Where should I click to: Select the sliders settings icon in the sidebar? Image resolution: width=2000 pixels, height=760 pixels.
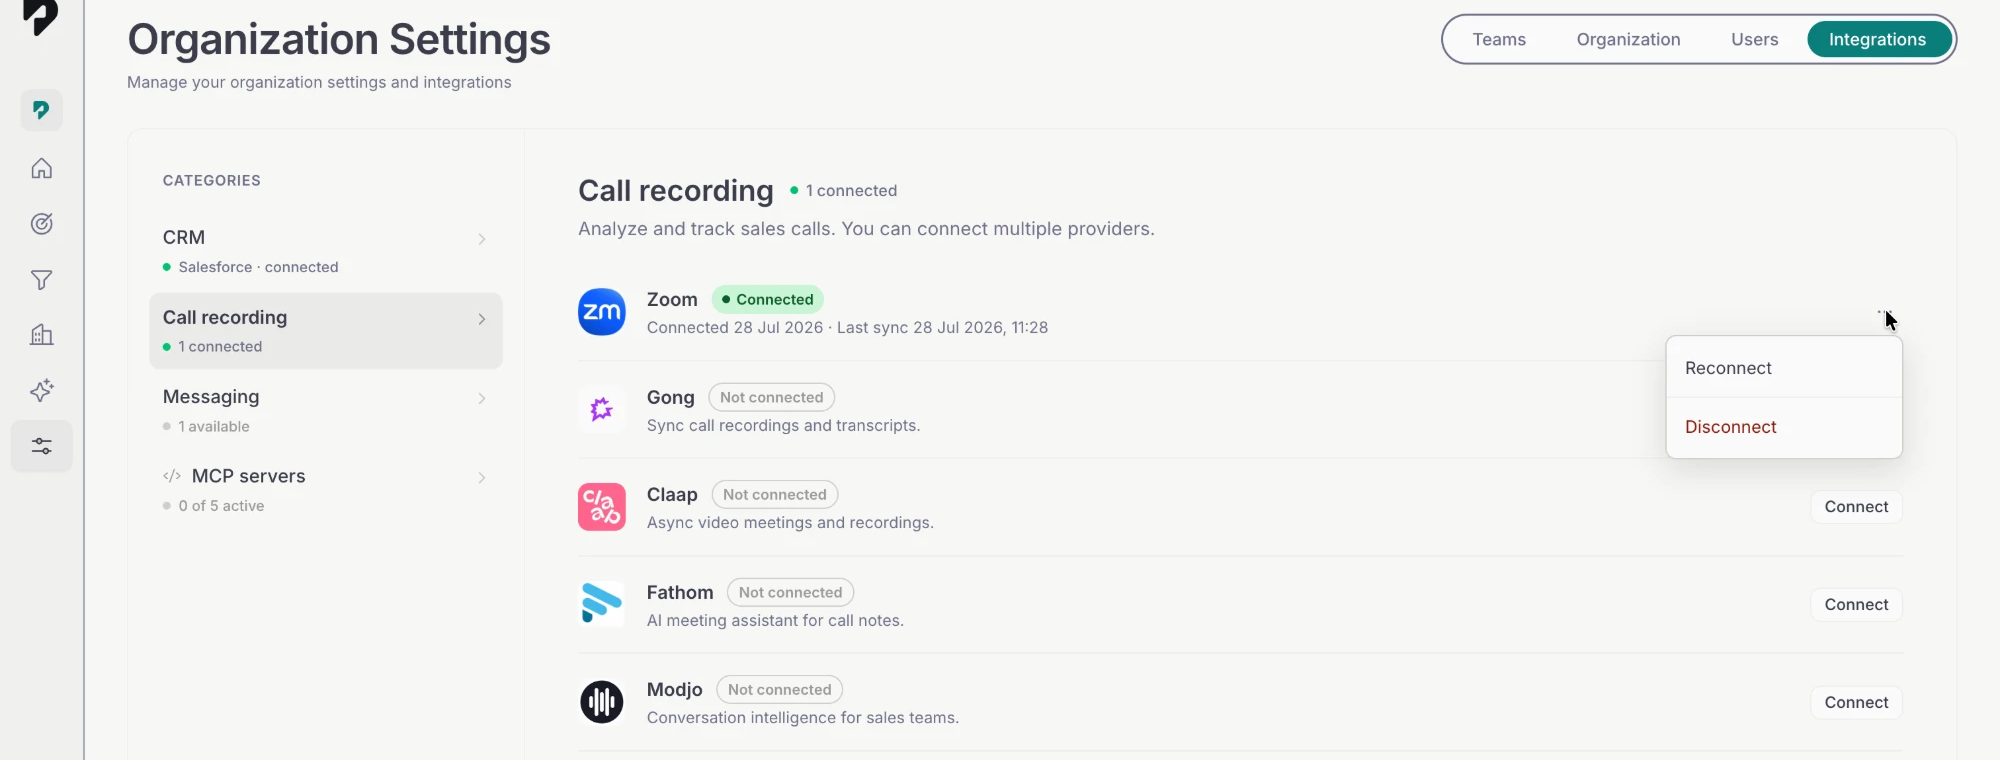41,446
